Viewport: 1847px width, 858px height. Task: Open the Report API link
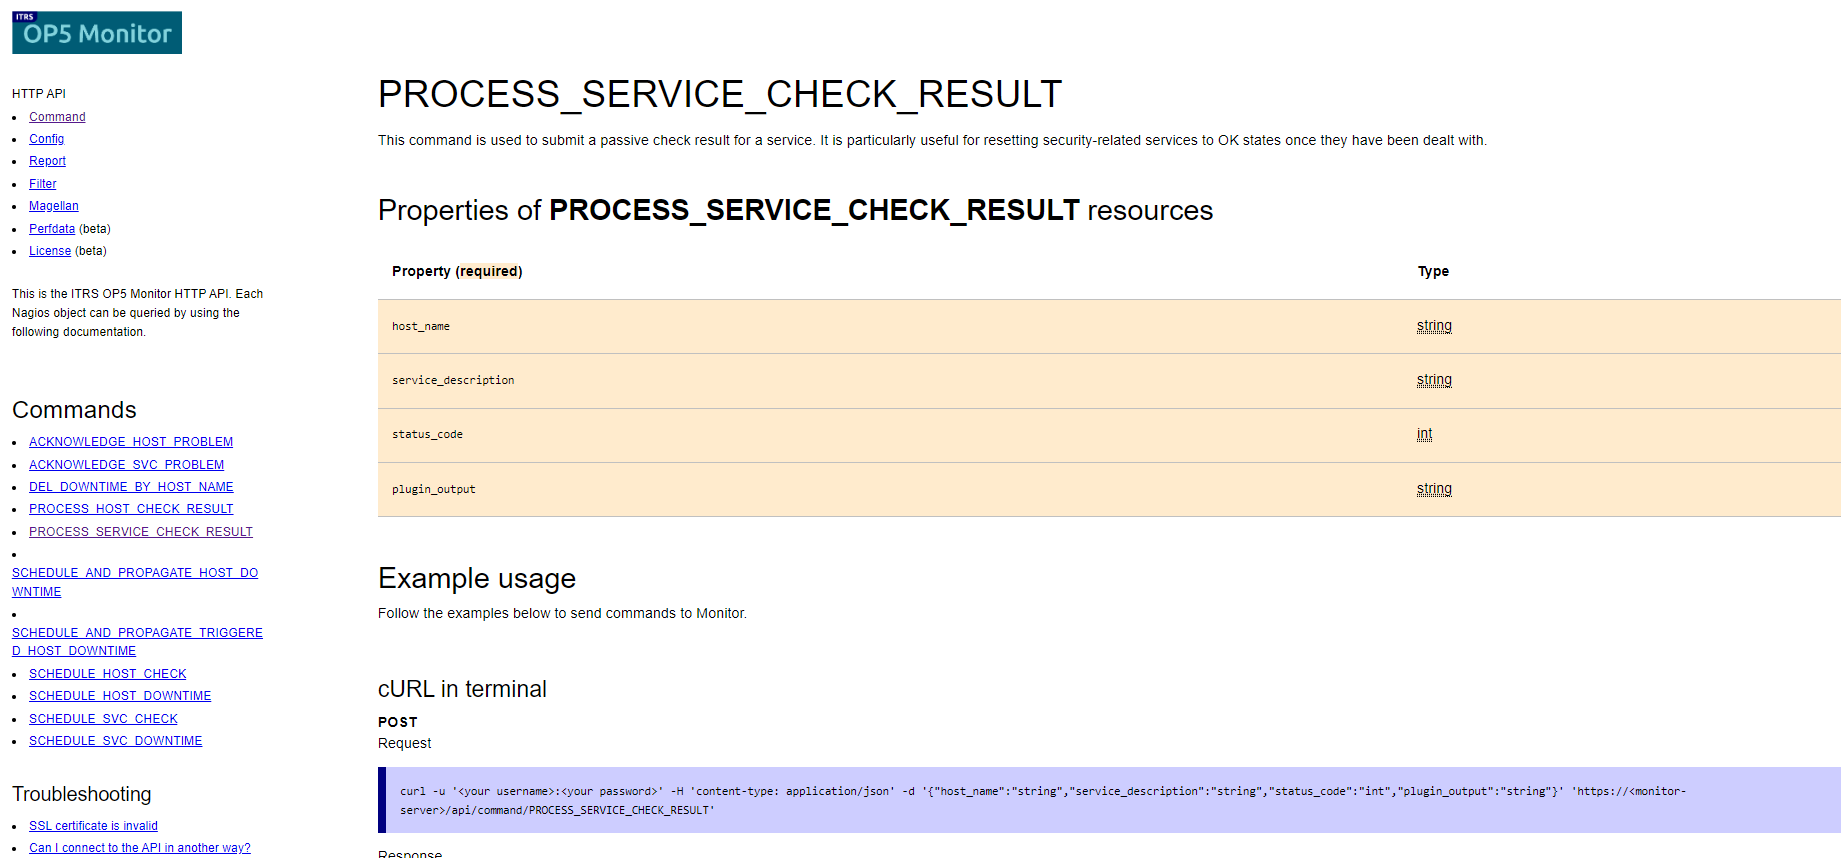tap(47, 161)
